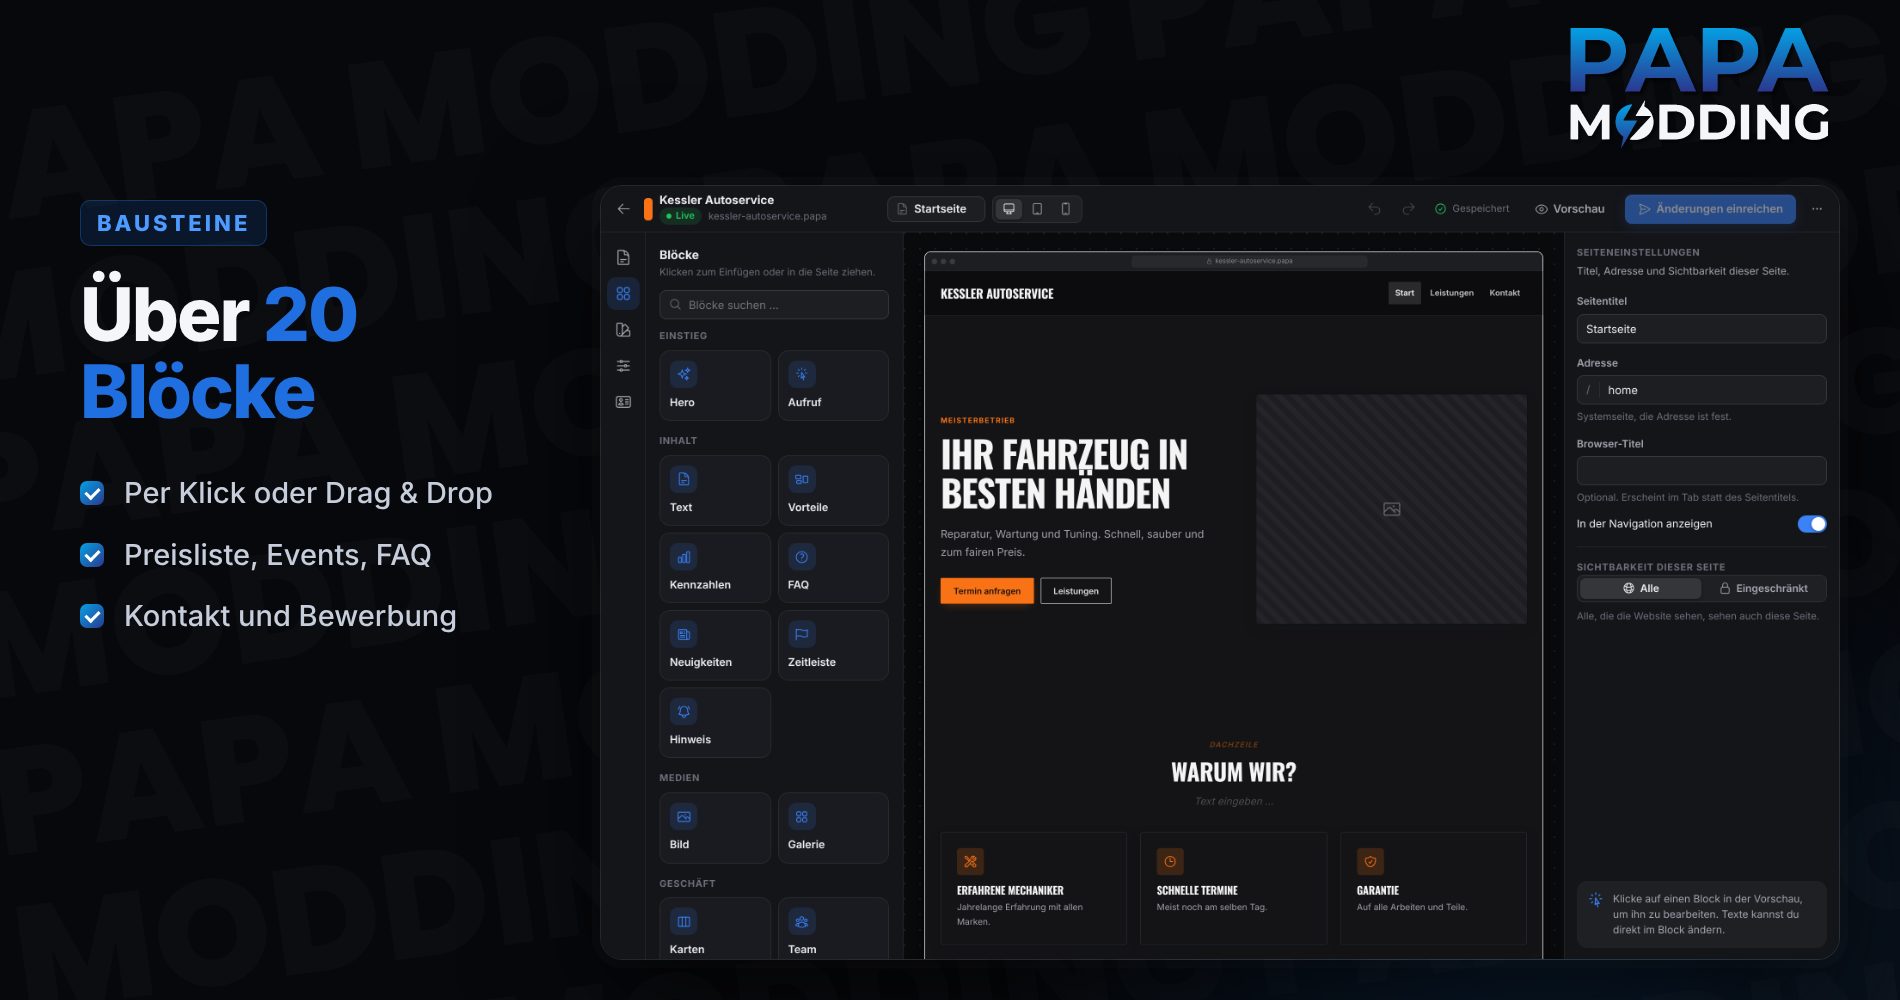Screen dimensions: 1900x1000
Task: Insert the Aufruf block
Action: tap(833, 385)
